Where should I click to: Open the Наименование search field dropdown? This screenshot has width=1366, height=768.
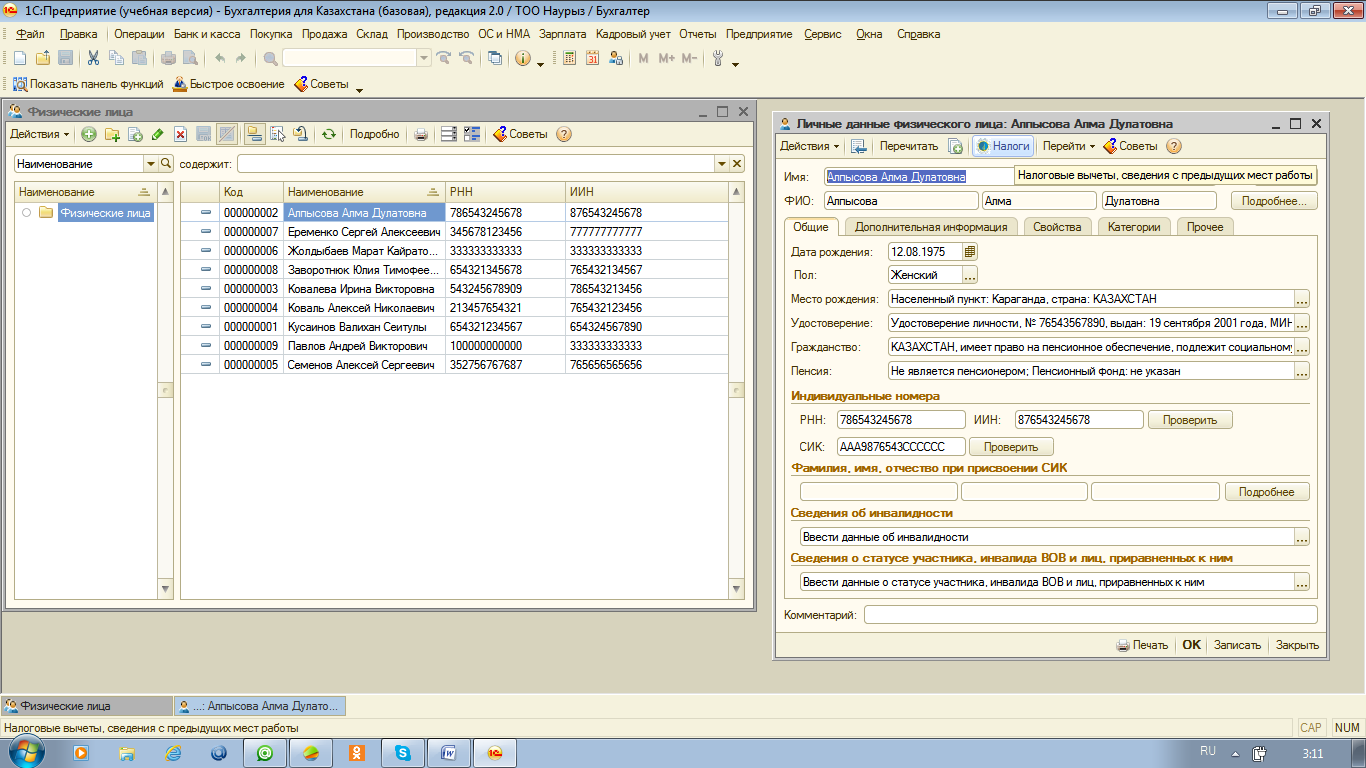pyautogui.click(x=151, y=164)
